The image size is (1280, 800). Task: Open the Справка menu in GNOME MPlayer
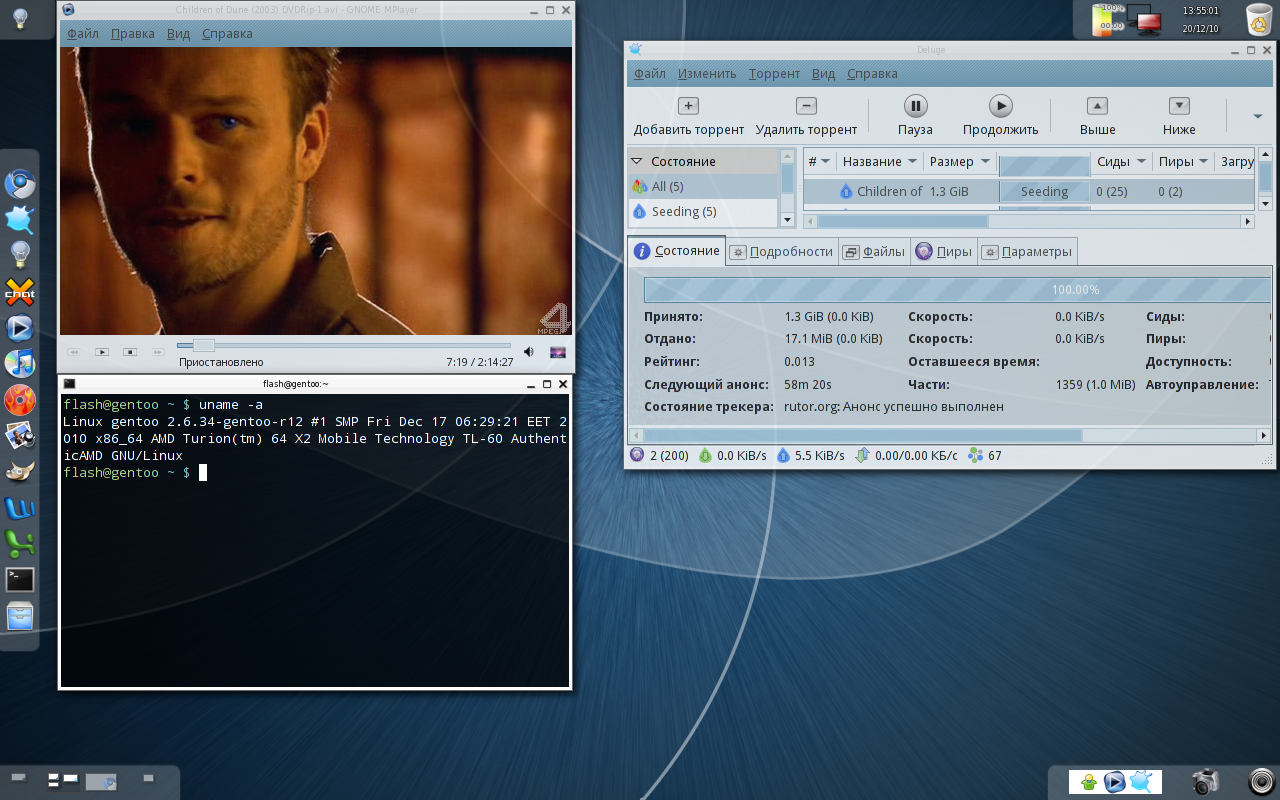pos(227,33)
